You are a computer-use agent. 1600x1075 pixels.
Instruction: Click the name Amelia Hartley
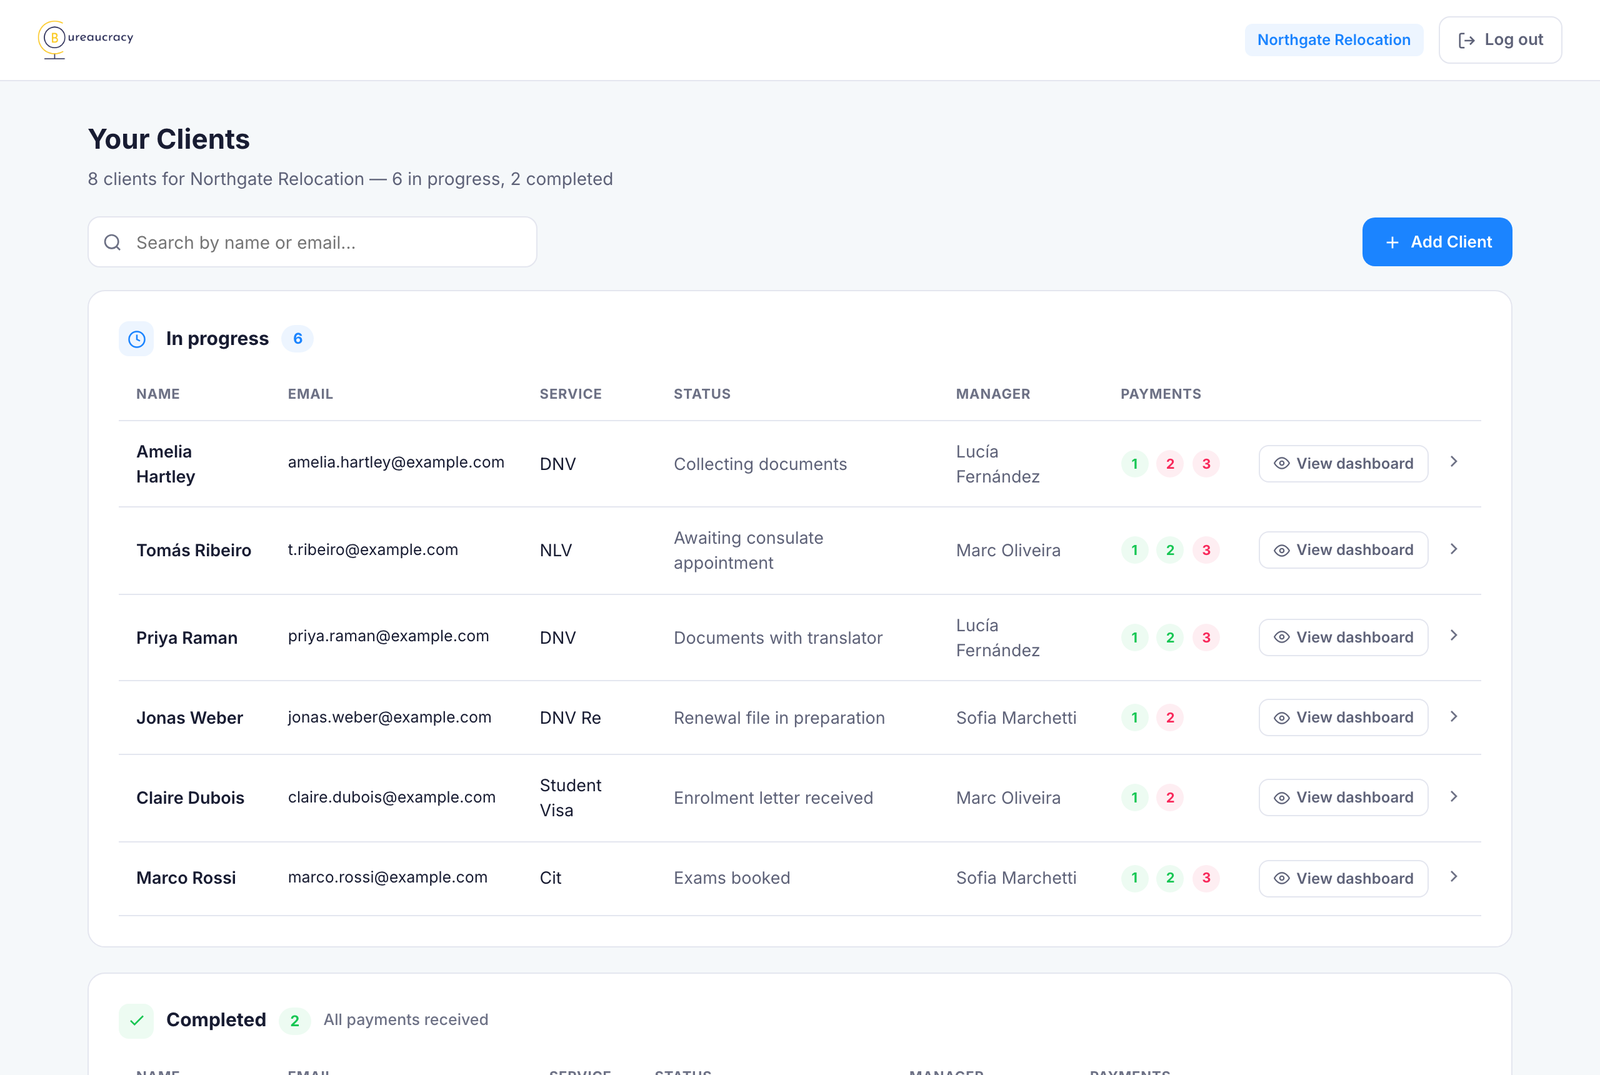166,464
